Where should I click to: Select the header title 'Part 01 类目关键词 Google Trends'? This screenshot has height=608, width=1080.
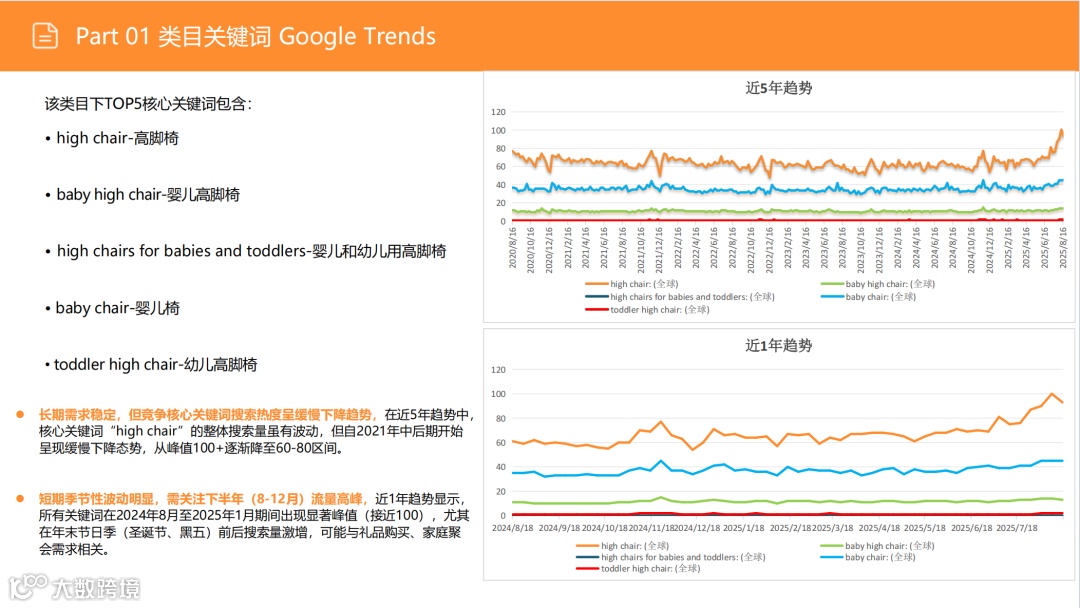(256, 36)
